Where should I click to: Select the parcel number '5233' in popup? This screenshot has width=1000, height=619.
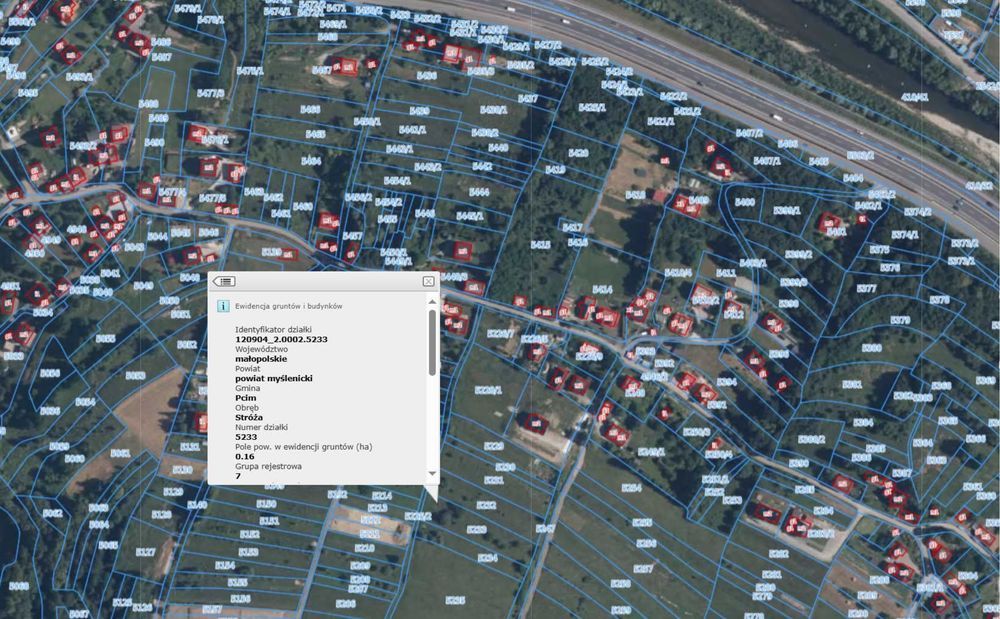click(x=246, y=437)
